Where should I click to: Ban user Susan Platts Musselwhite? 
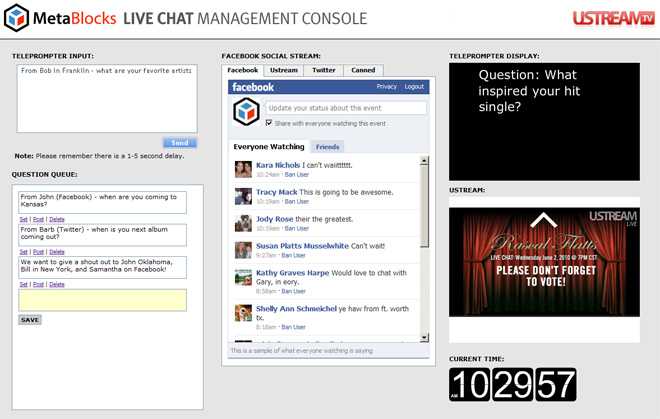pos(293,255)
